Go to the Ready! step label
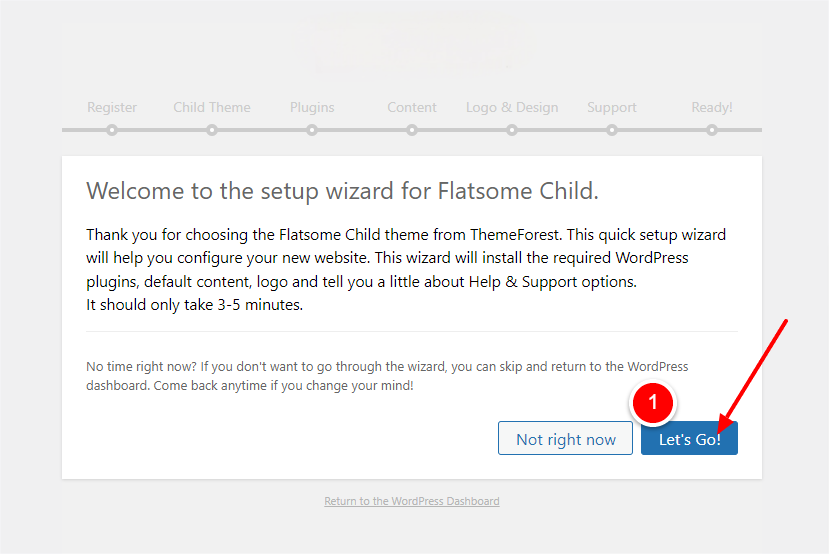This screenshot has height=554, width=829. pos(712,107)
